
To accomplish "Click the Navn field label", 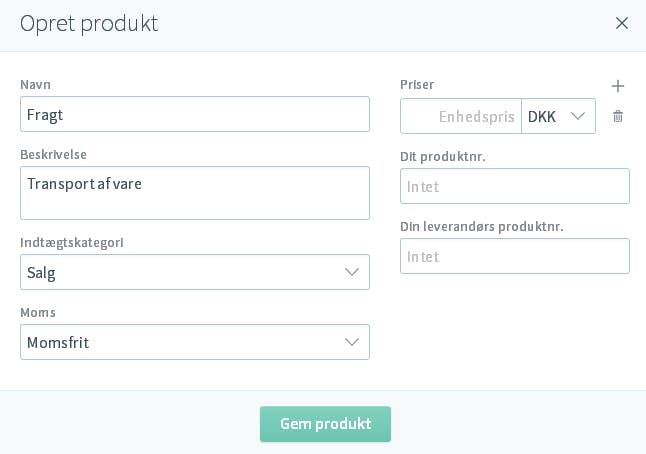I will click(35, 84).
